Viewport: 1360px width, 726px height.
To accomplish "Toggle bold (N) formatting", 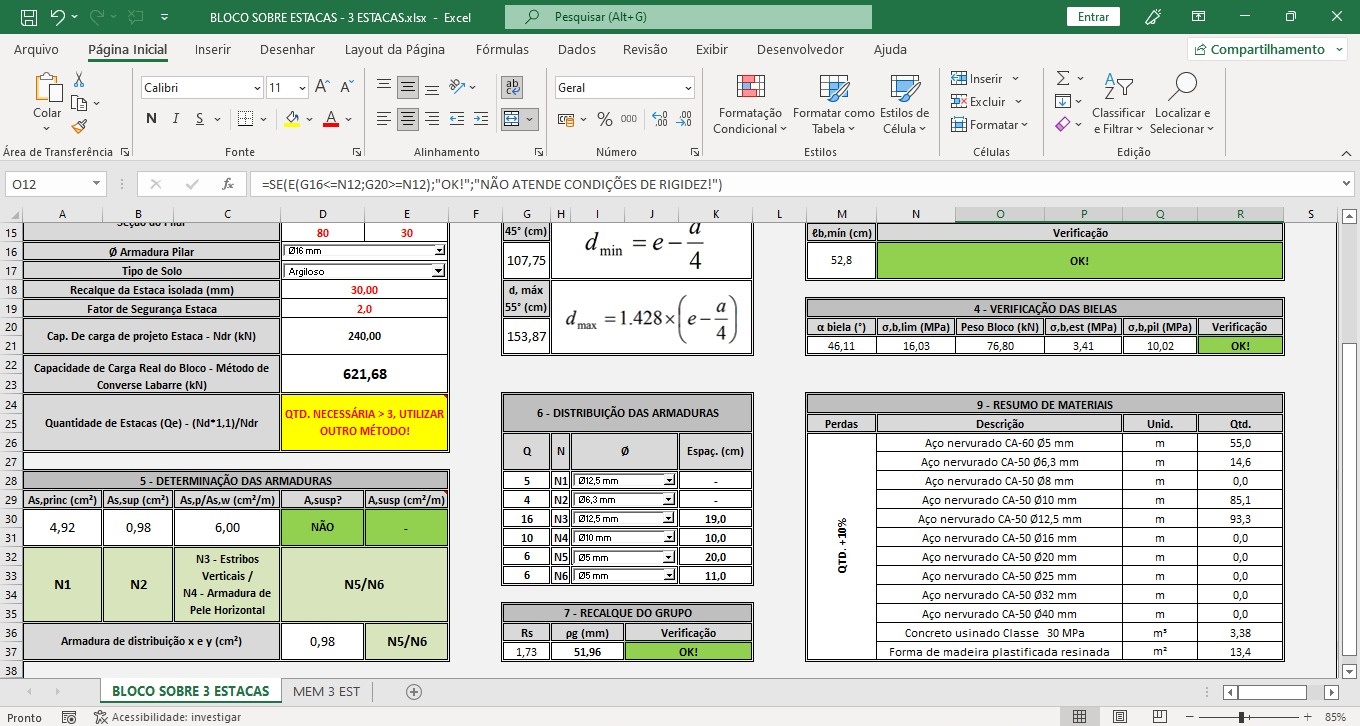I will point(151,119).
